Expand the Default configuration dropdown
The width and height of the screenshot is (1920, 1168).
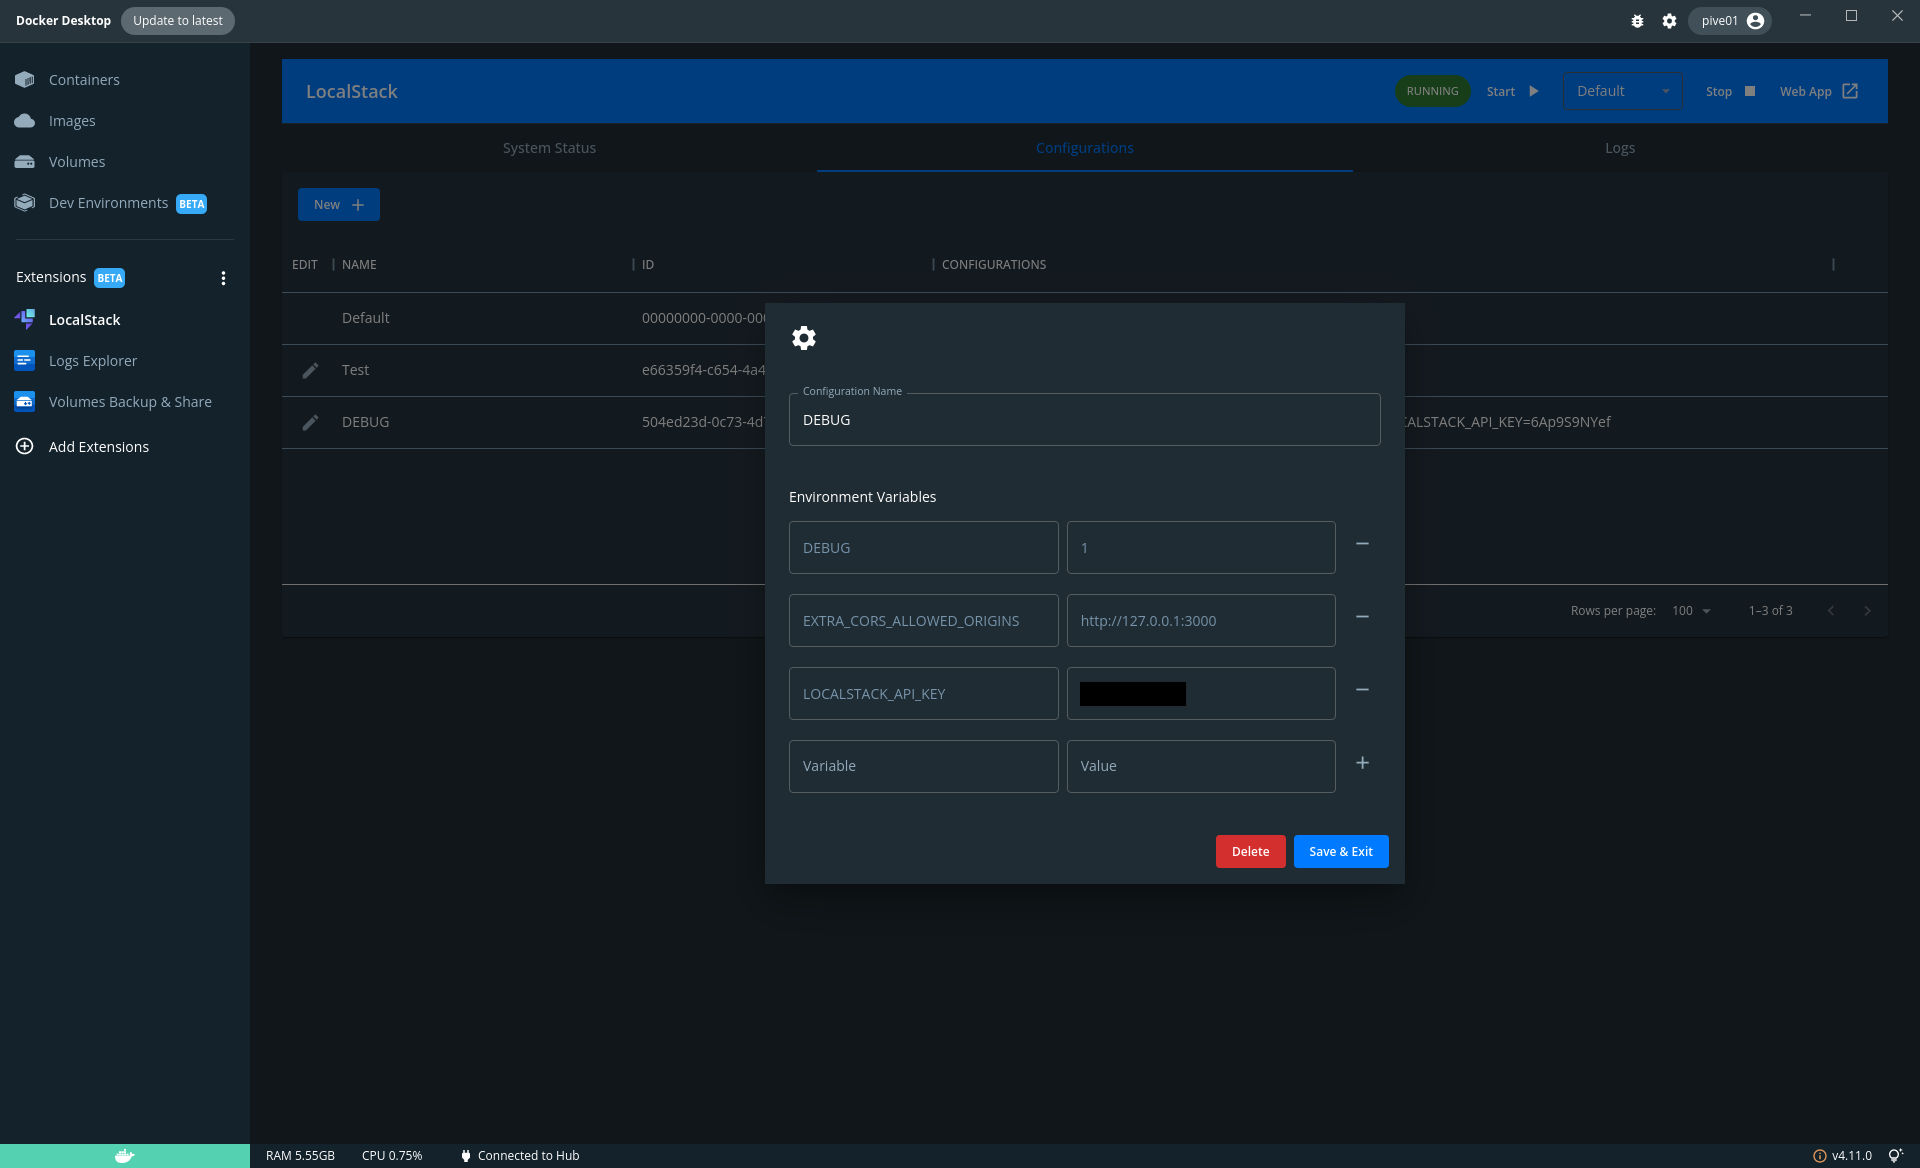(x=1622, y=91)
